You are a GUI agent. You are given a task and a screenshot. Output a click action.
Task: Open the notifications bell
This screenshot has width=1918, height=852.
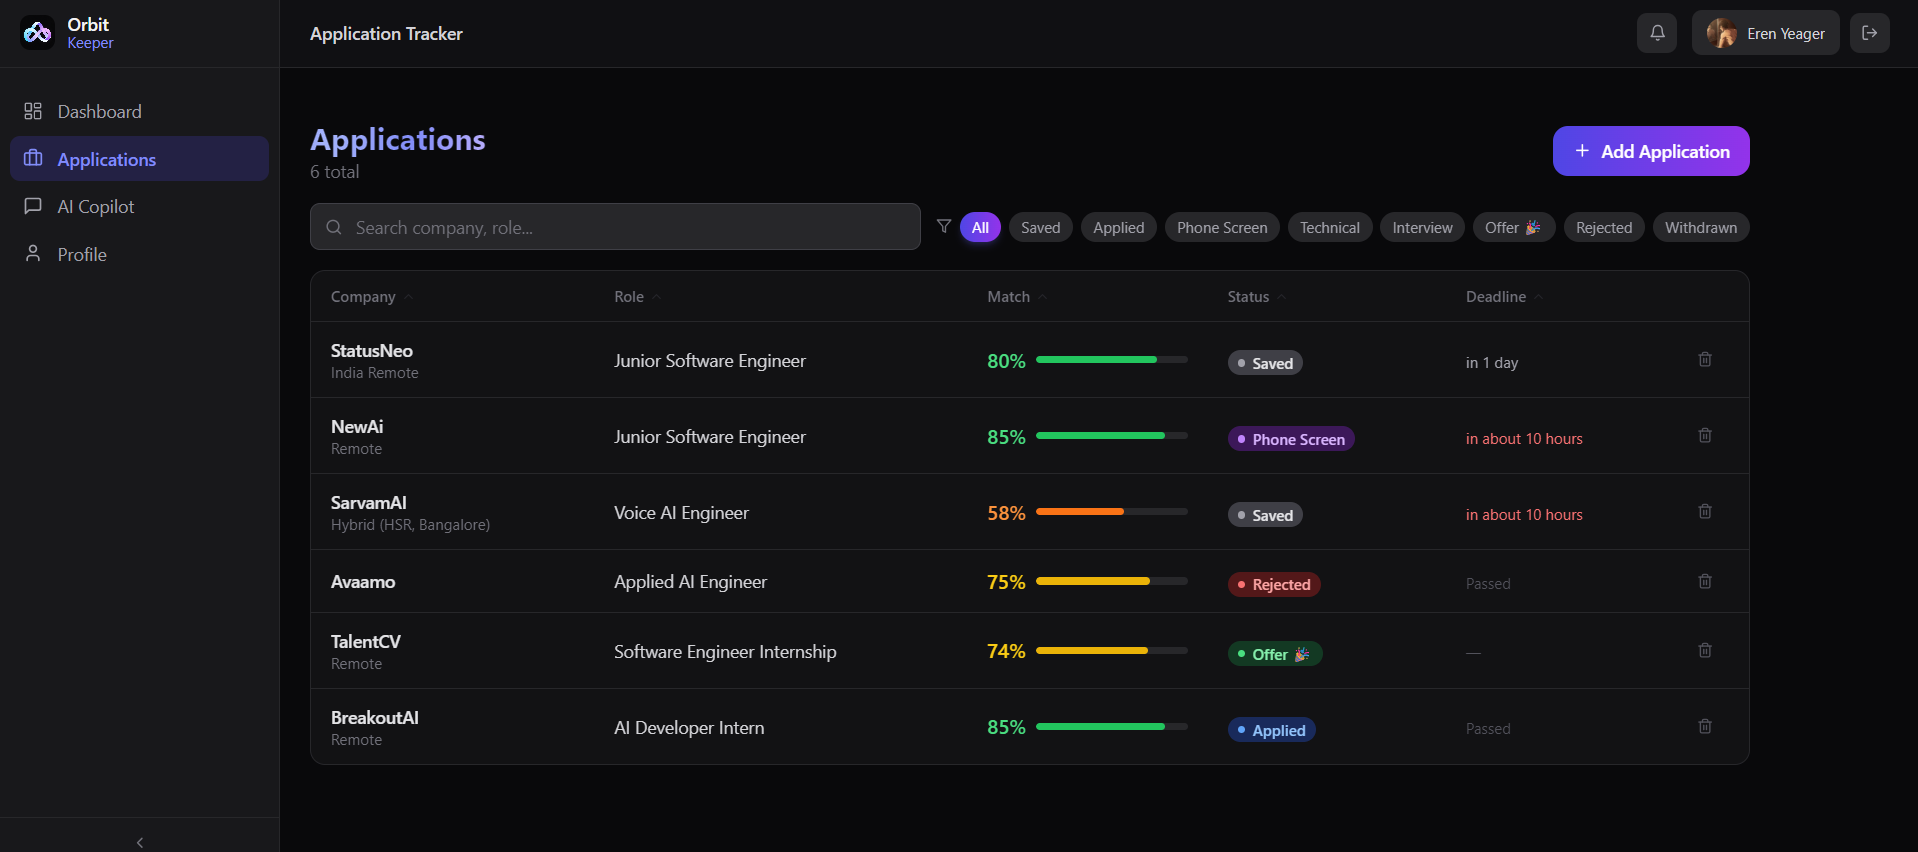[1657, 33]
